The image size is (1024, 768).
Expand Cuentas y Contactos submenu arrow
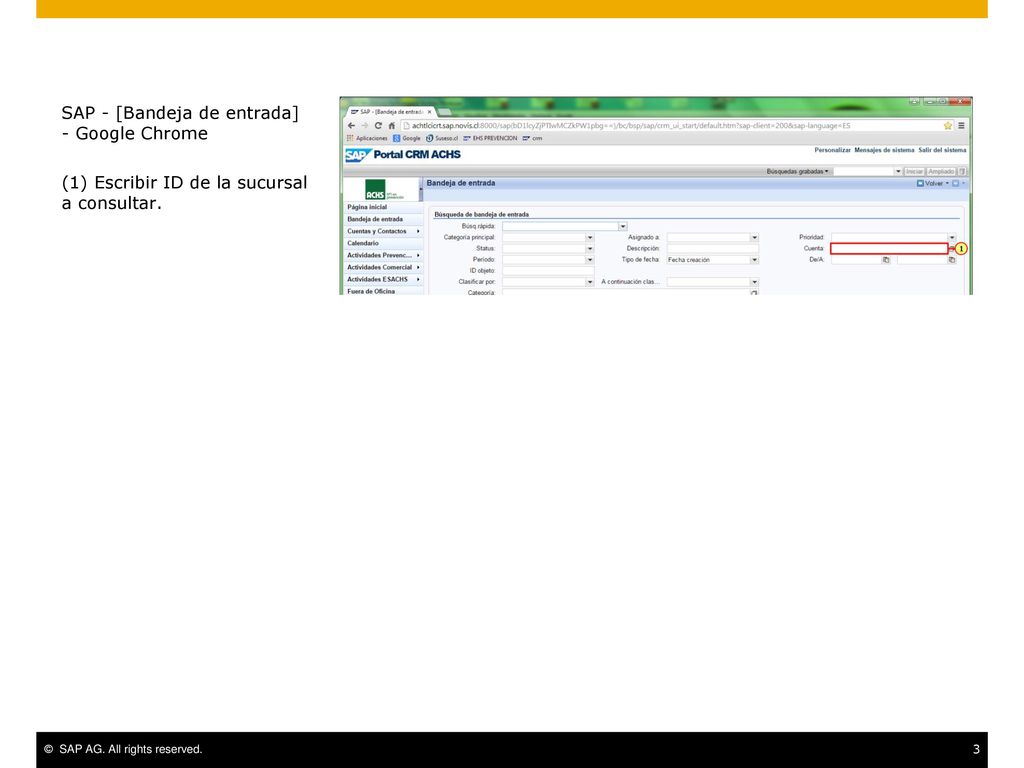418,231
